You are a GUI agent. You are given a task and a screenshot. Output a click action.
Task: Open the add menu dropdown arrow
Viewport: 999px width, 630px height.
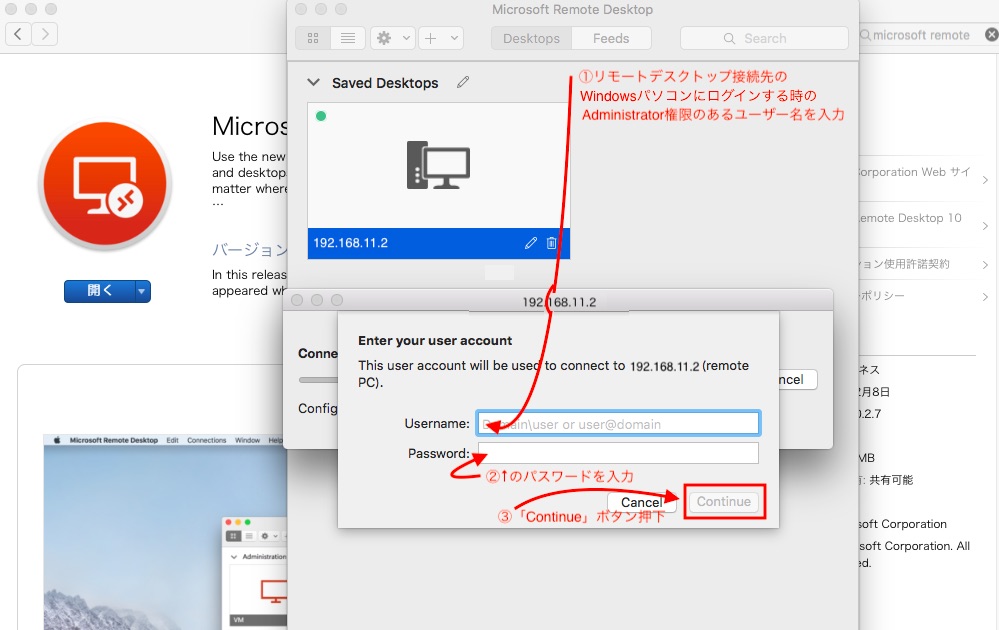pos(454,38)
